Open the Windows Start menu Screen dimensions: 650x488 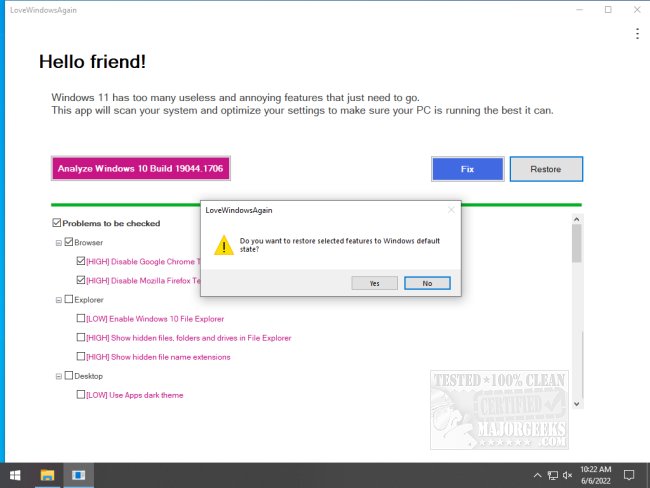pyautogui.click(x=15, y=475)
